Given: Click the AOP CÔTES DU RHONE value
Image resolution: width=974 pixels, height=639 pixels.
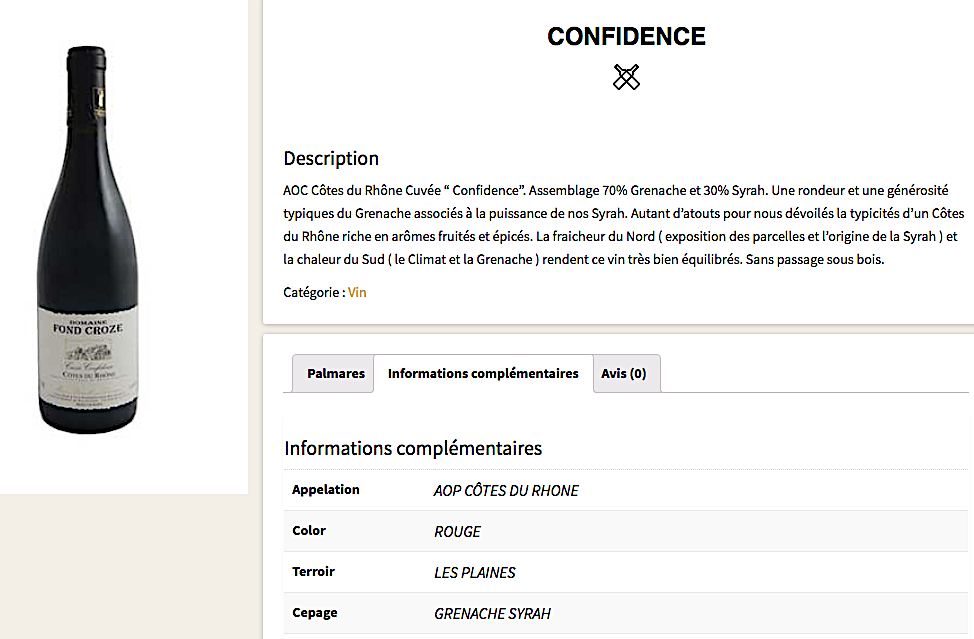Looking at the screenshot, I should (506, 490).
